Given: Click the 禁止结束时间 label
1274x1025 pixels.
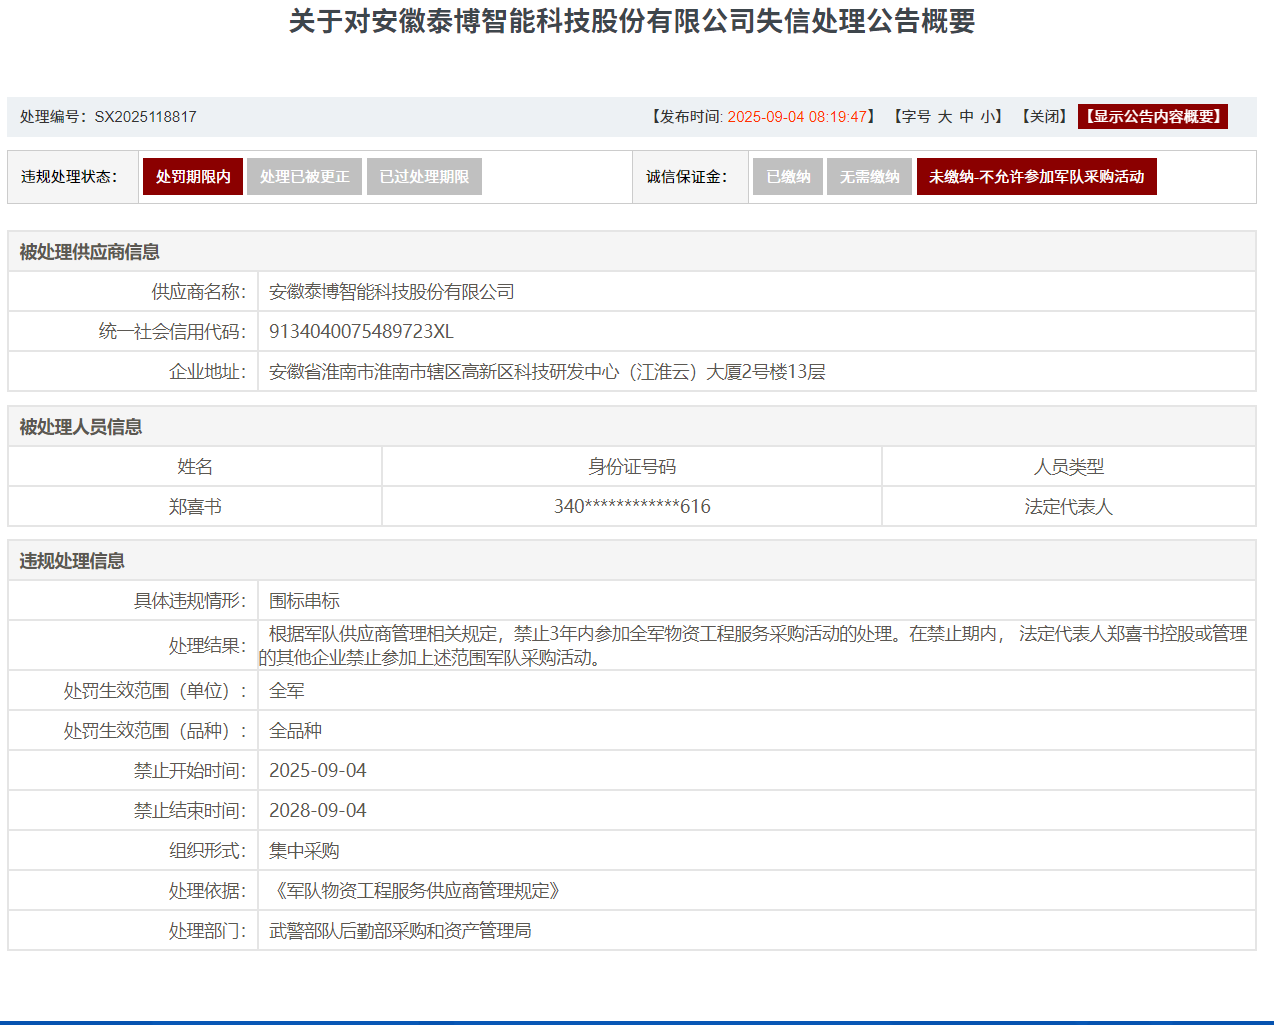Looking at the screenshot, I should [x=190, y=811].
